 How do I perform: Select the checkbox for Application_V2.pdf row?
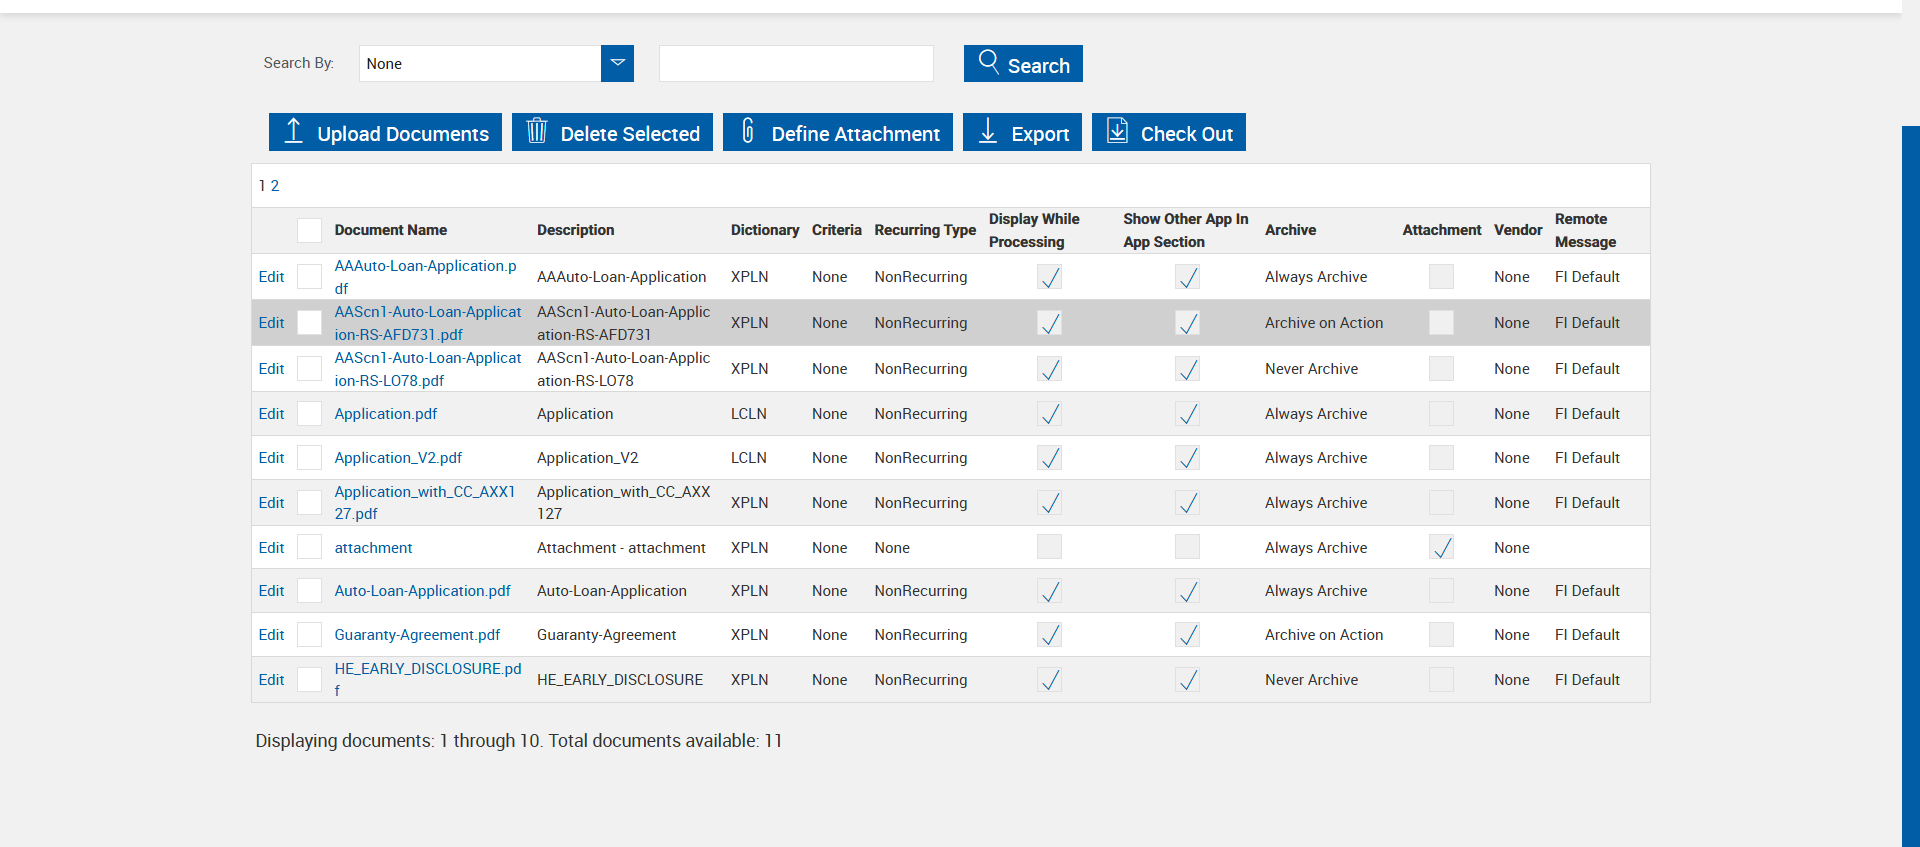[x=310, y=458]
